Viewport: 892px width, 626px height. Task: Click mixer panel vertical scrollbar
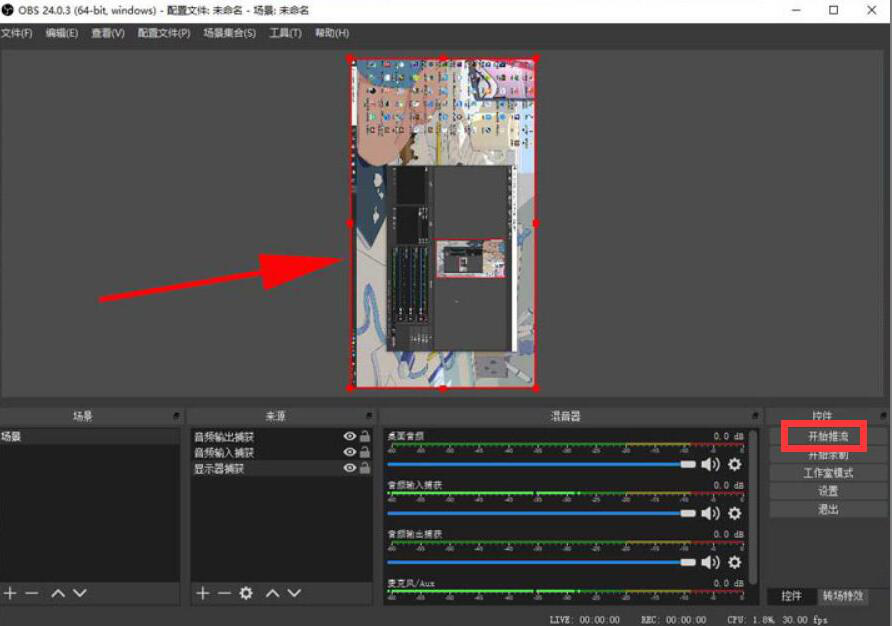click(x=753, y=506)
